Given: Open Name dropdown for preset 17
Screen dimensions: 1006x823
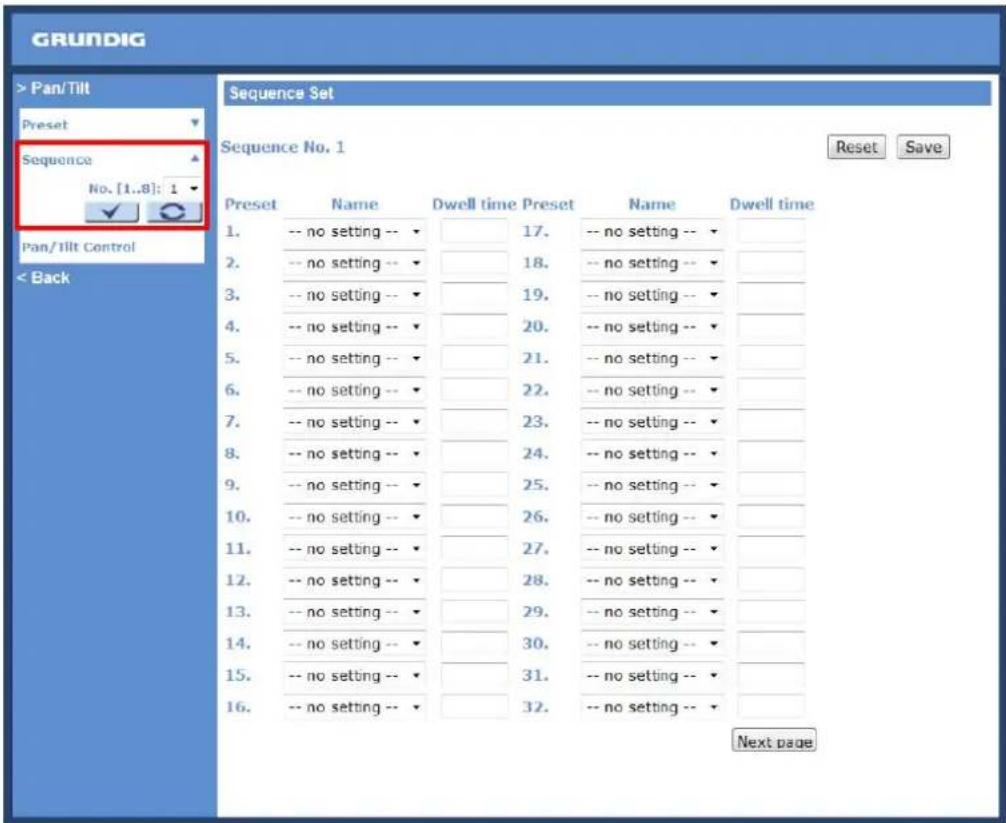Looking at the screenshot, I should (651, 232).
